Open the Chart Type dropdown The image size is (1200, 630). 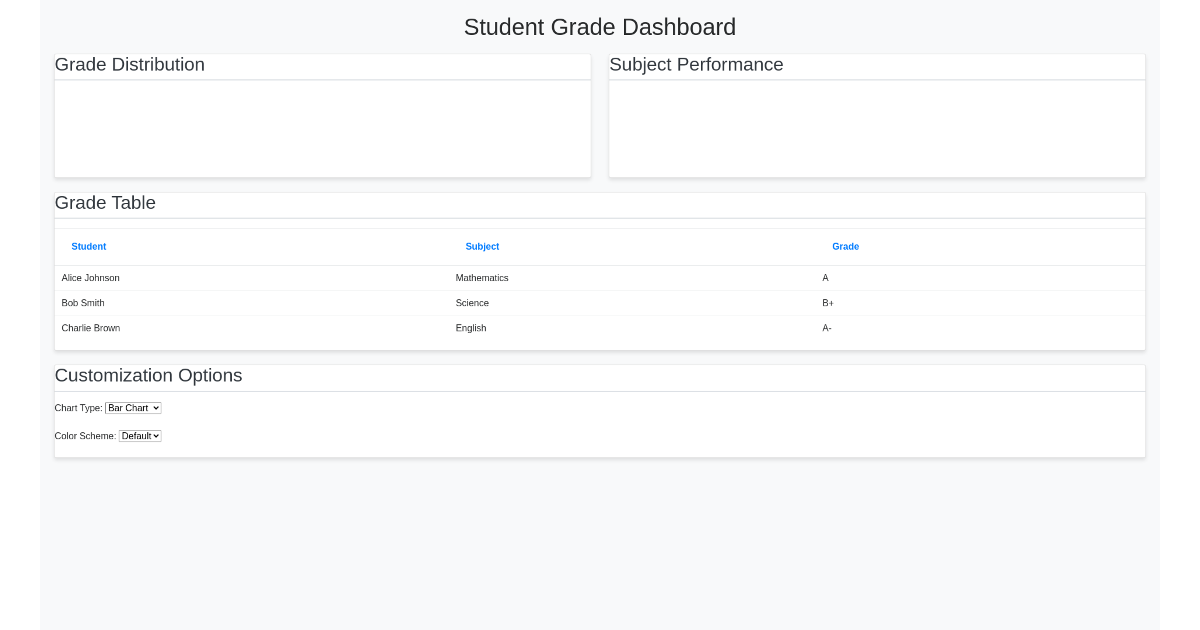pyautogui.click(x=133, y=407)
